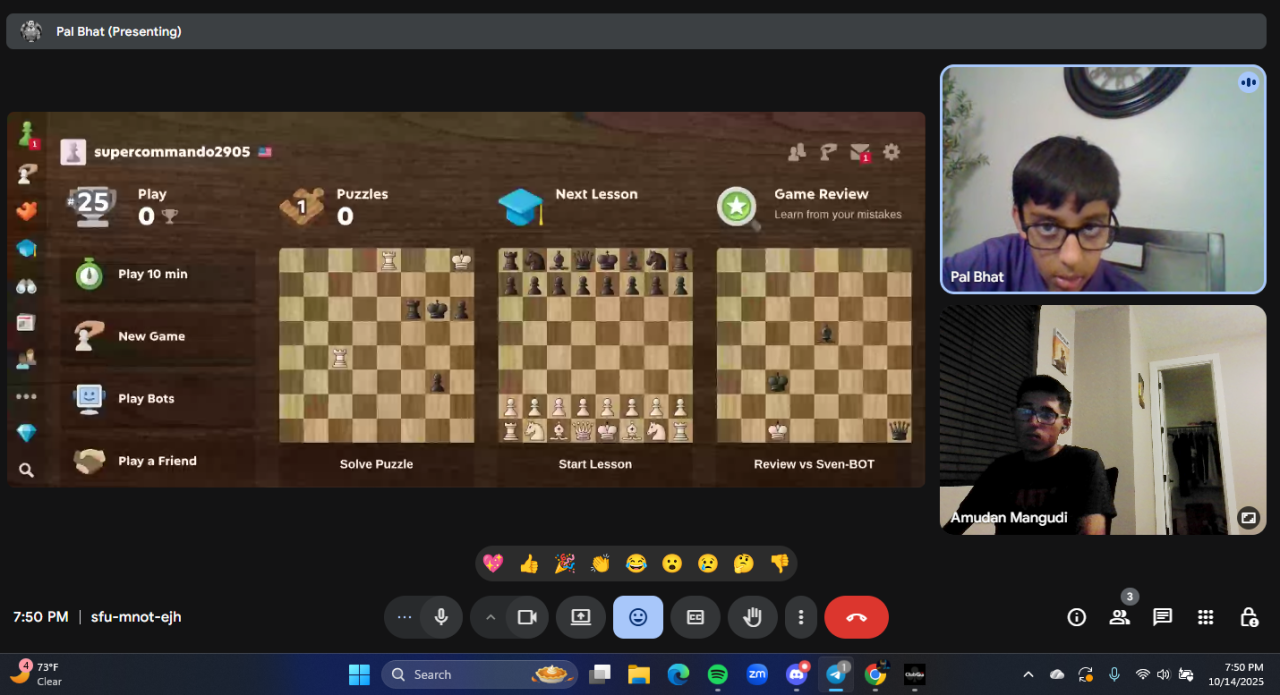Viewport: 1280px width, 695px height.
Task: Select Play a Friend option
Action: tap(157, 461)
